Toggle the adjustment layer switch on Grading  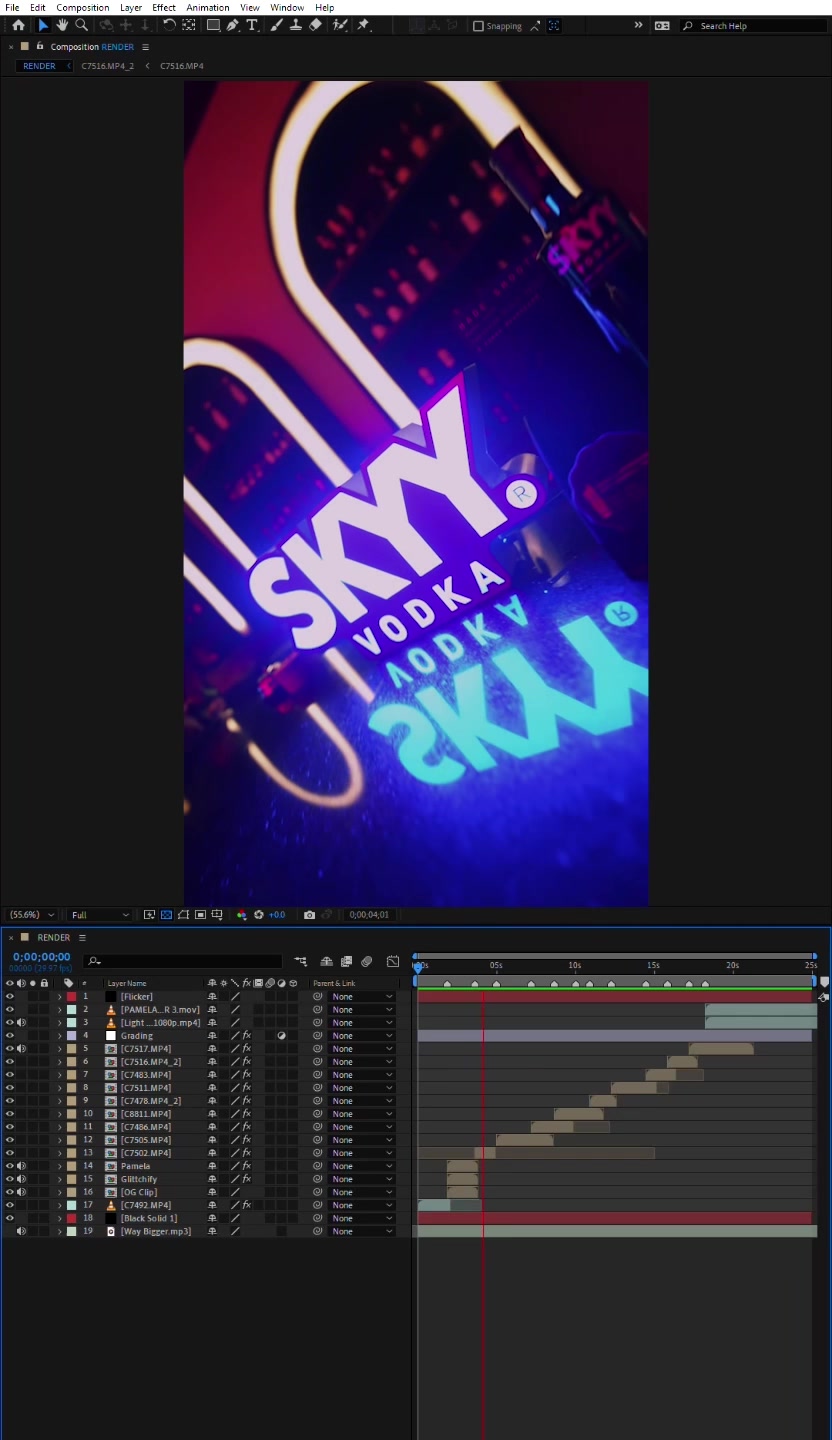point(282,1036)
